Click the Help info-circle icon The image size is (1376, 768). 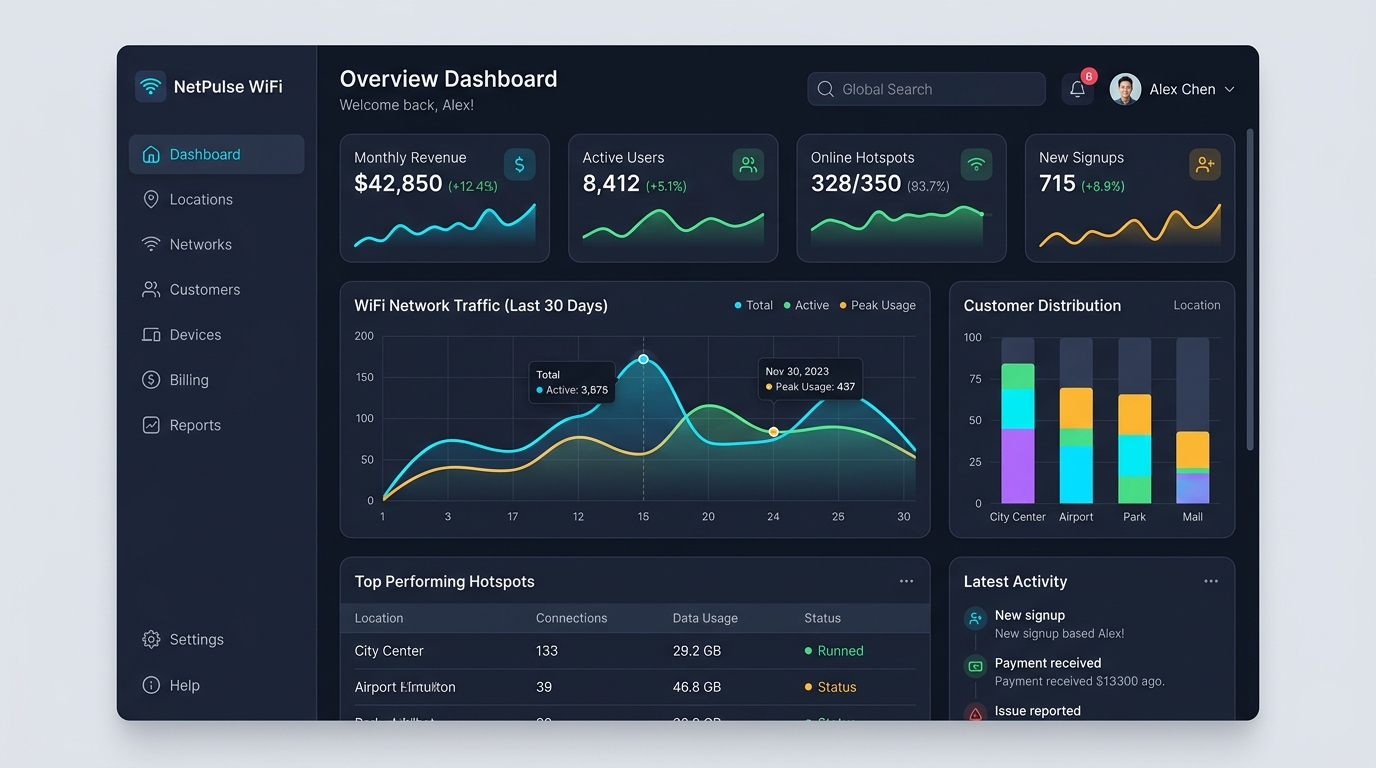coord(151,685)
